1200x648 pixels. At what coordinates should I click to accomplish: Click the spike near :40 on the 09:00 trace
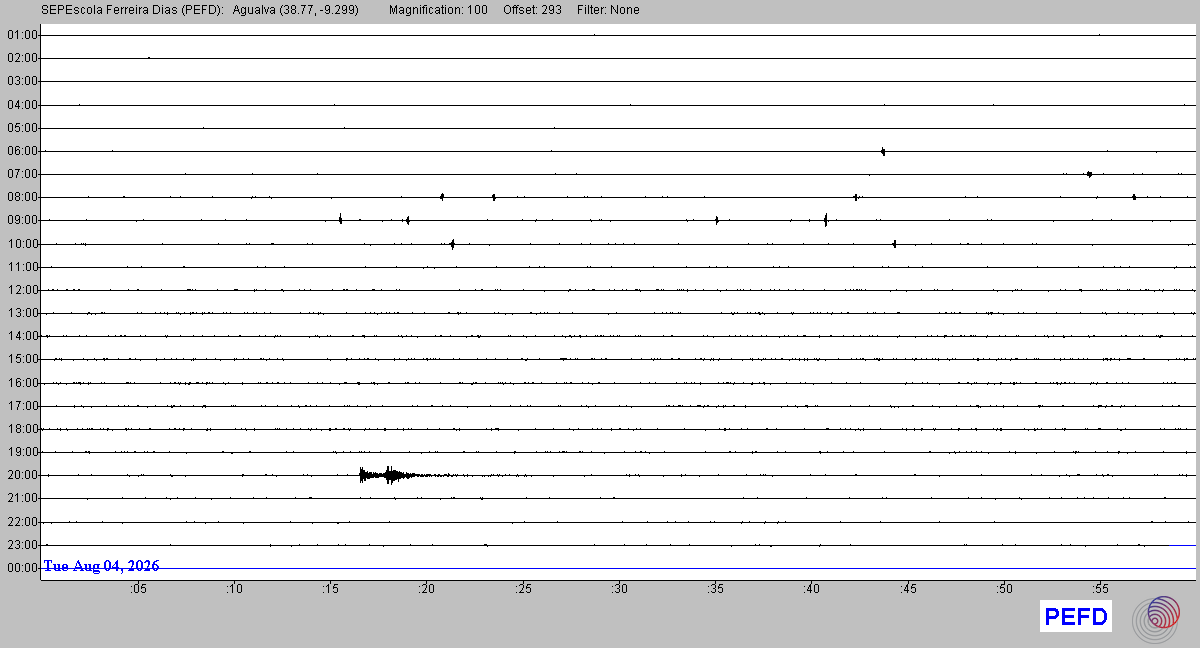[825, 219]
